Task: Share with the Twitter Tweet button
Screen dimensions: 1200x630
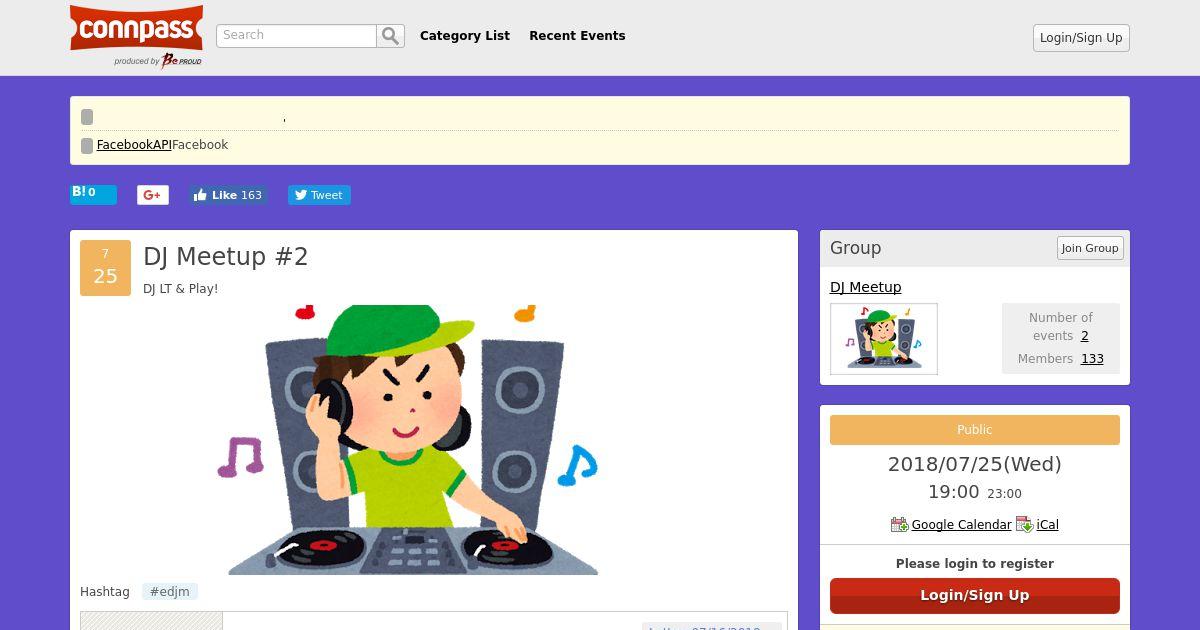Action: coord(319,195)
